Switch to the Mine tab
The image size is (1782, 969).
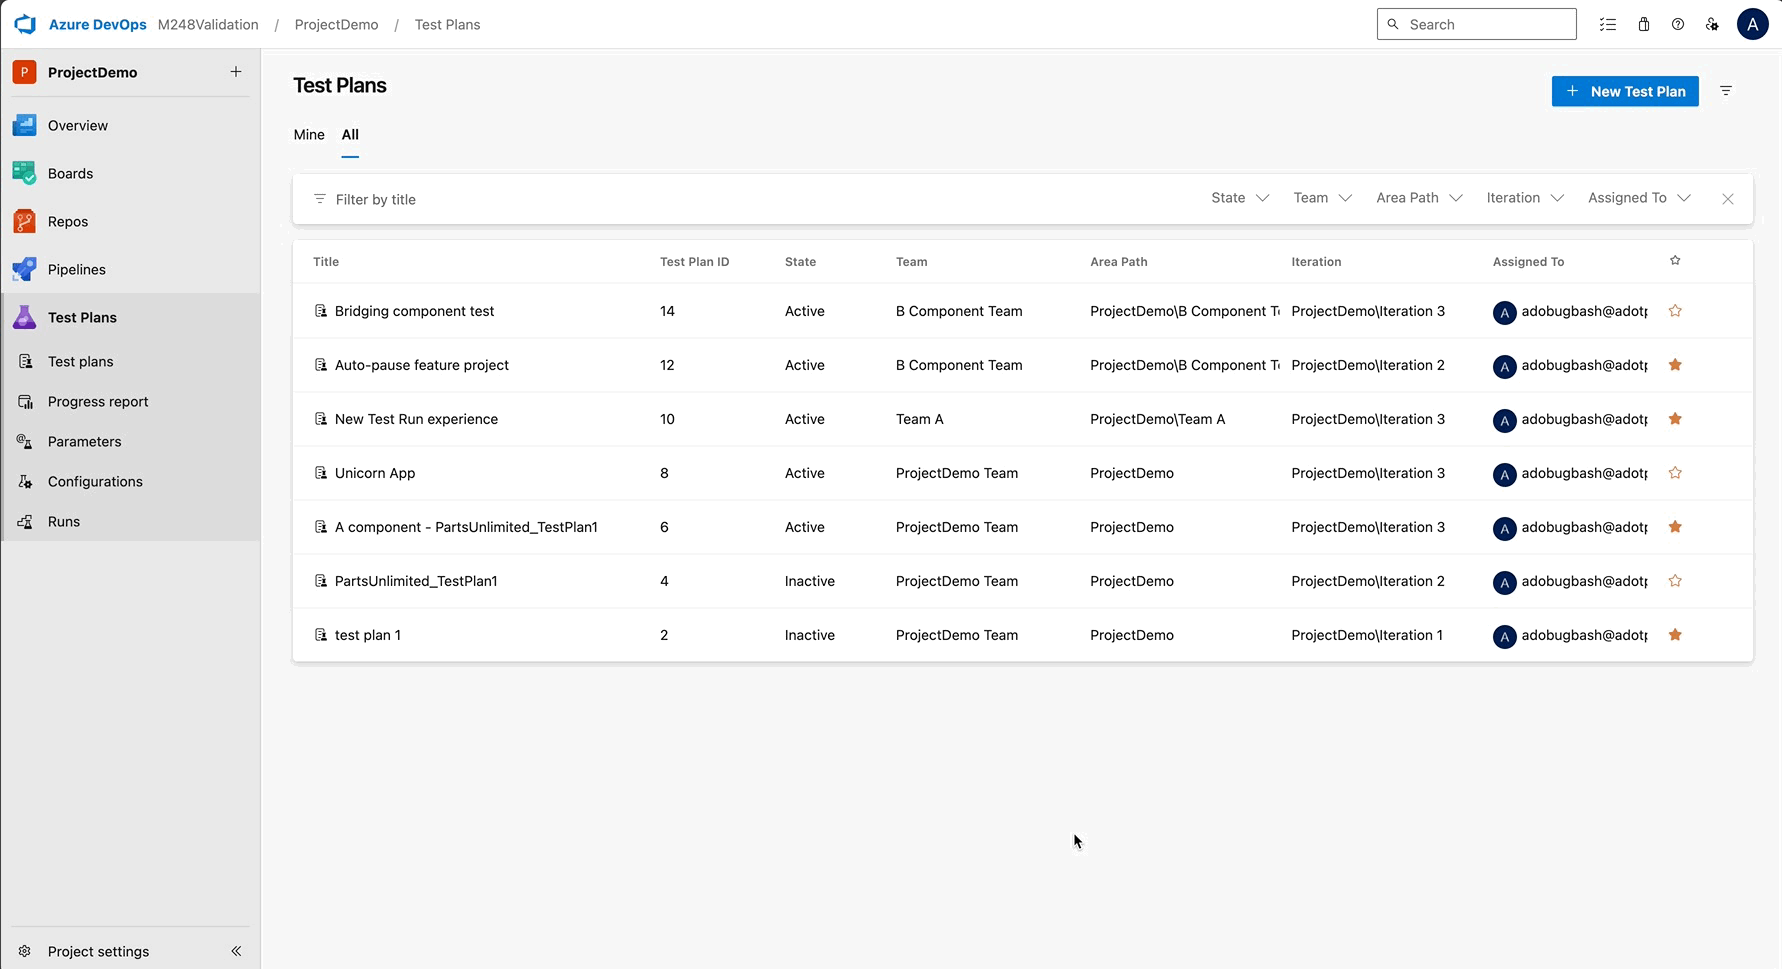(308, 134)
